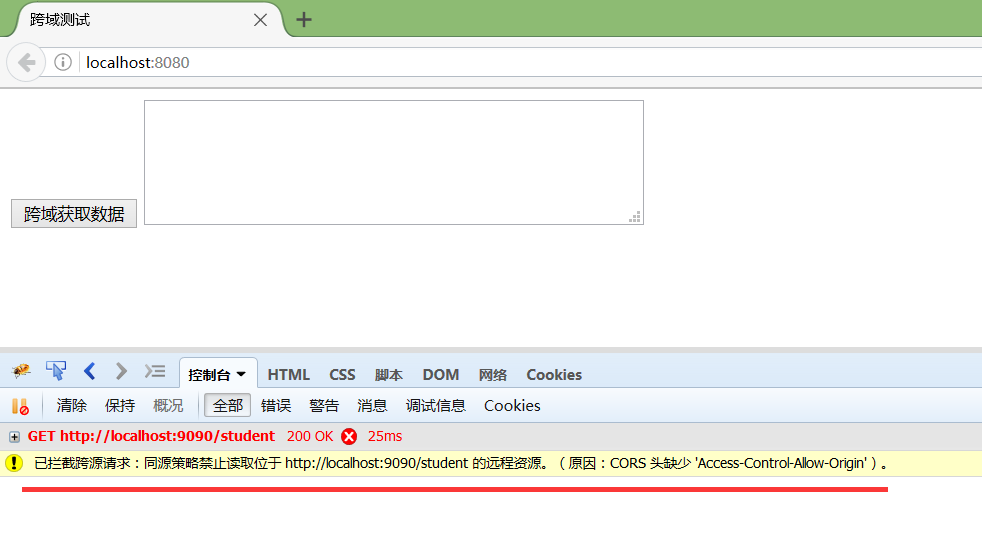The width and height of the screenshot is (982, 548).
Task: Expand the GET localhost:9090/student request
Action: tap(14, 437)
